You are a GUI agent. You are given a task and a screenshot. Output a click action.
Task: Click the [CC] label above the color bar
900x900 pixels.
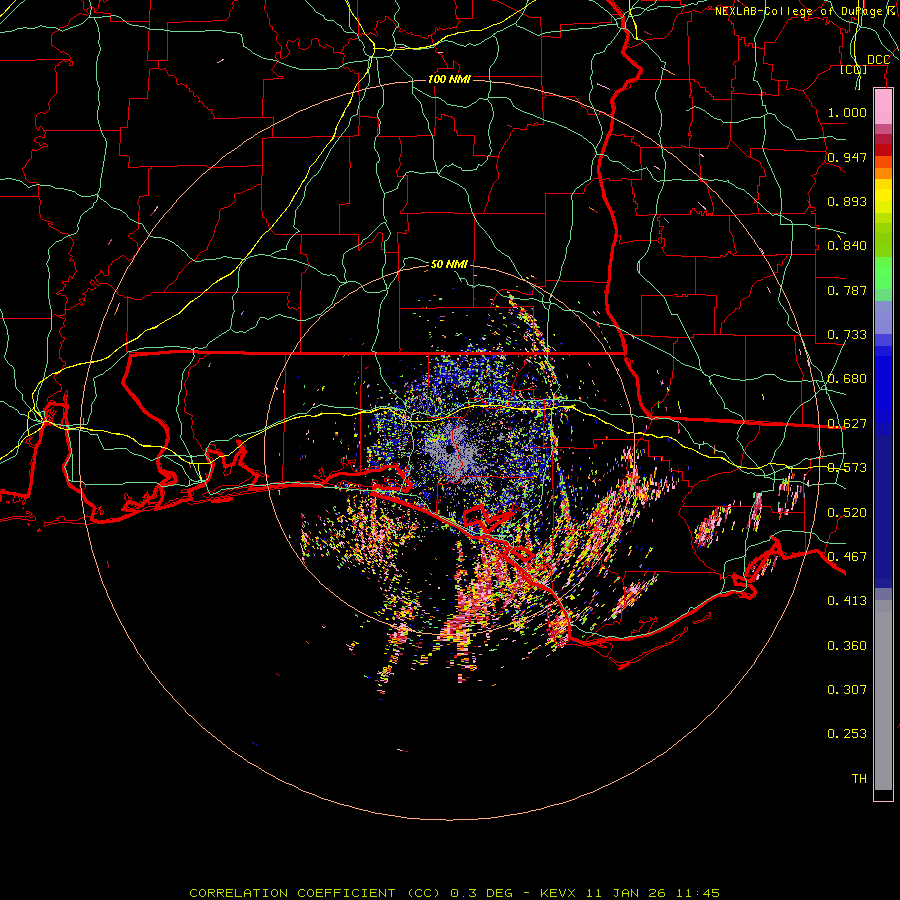[854, 69]
